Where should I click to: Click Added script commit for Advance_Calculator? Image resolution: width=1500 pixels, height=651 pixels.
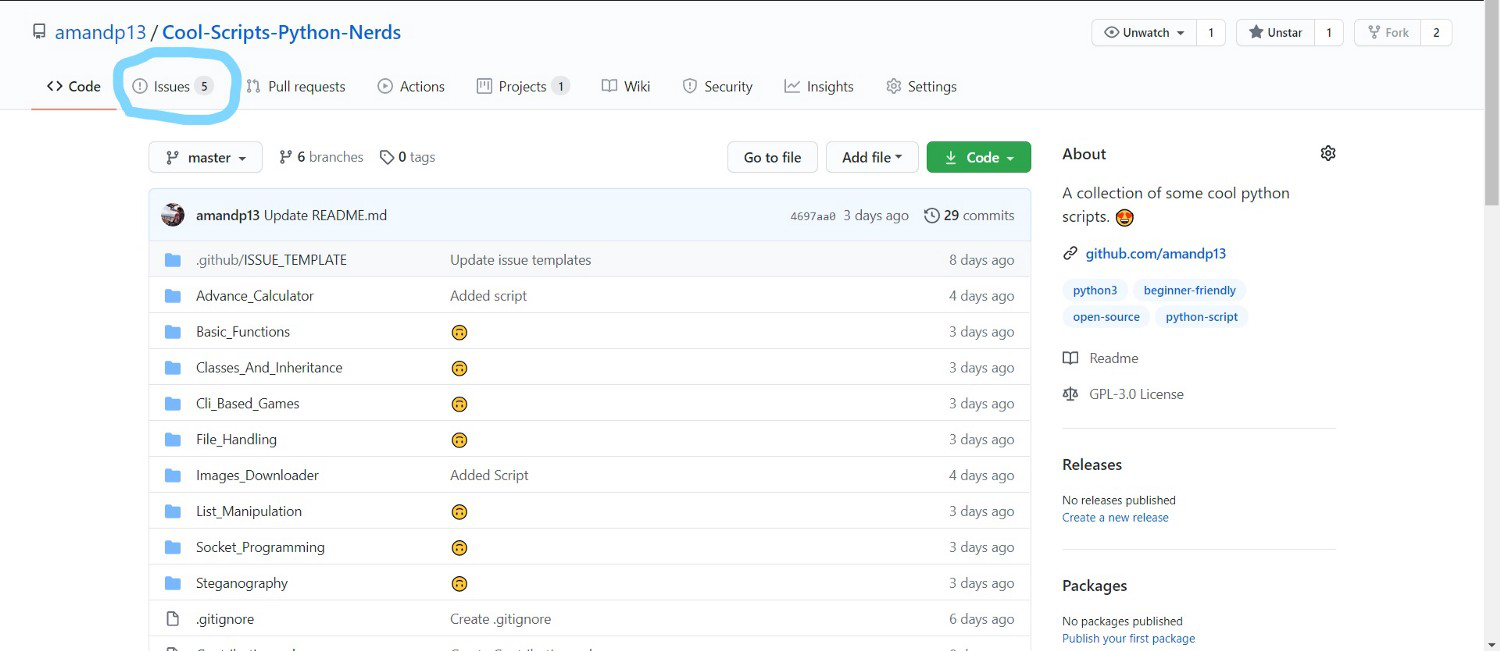(x=488, y=295)
